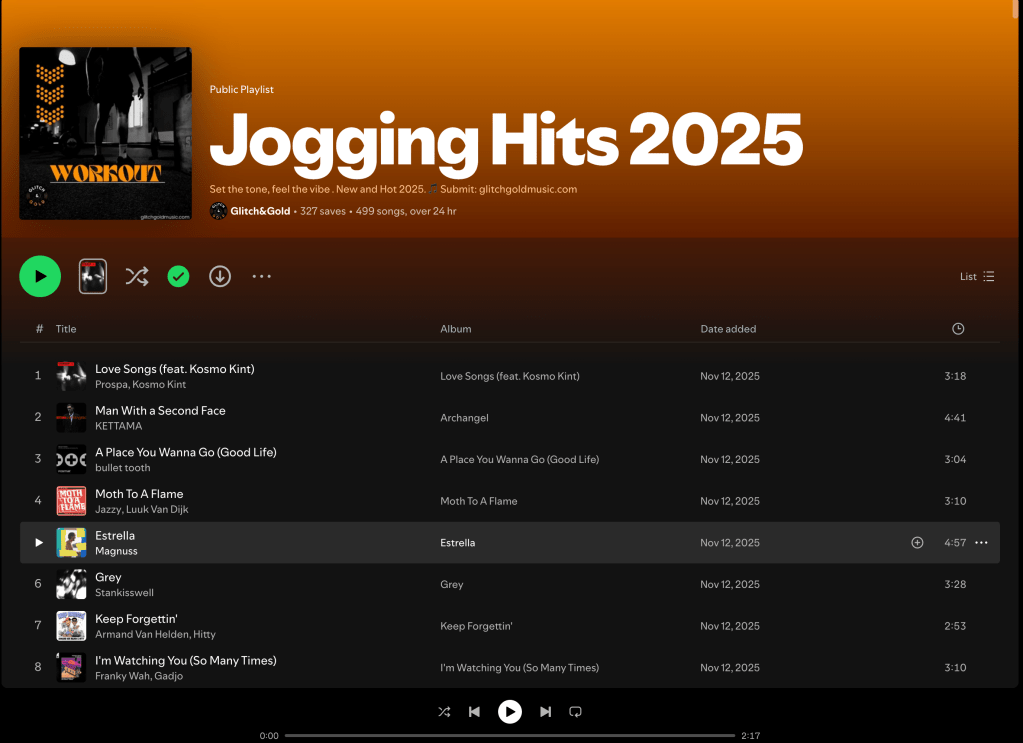The height and width of the screenshot is (743, 1023).
Task: Select Man With a Second Face title
Action: [x=160, y=411]
